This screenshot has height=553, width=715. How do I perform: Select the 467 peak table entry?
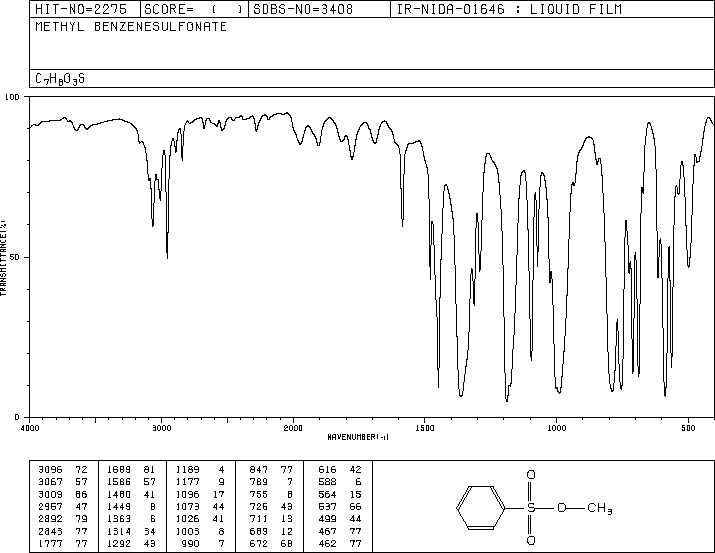coord(340,531)
